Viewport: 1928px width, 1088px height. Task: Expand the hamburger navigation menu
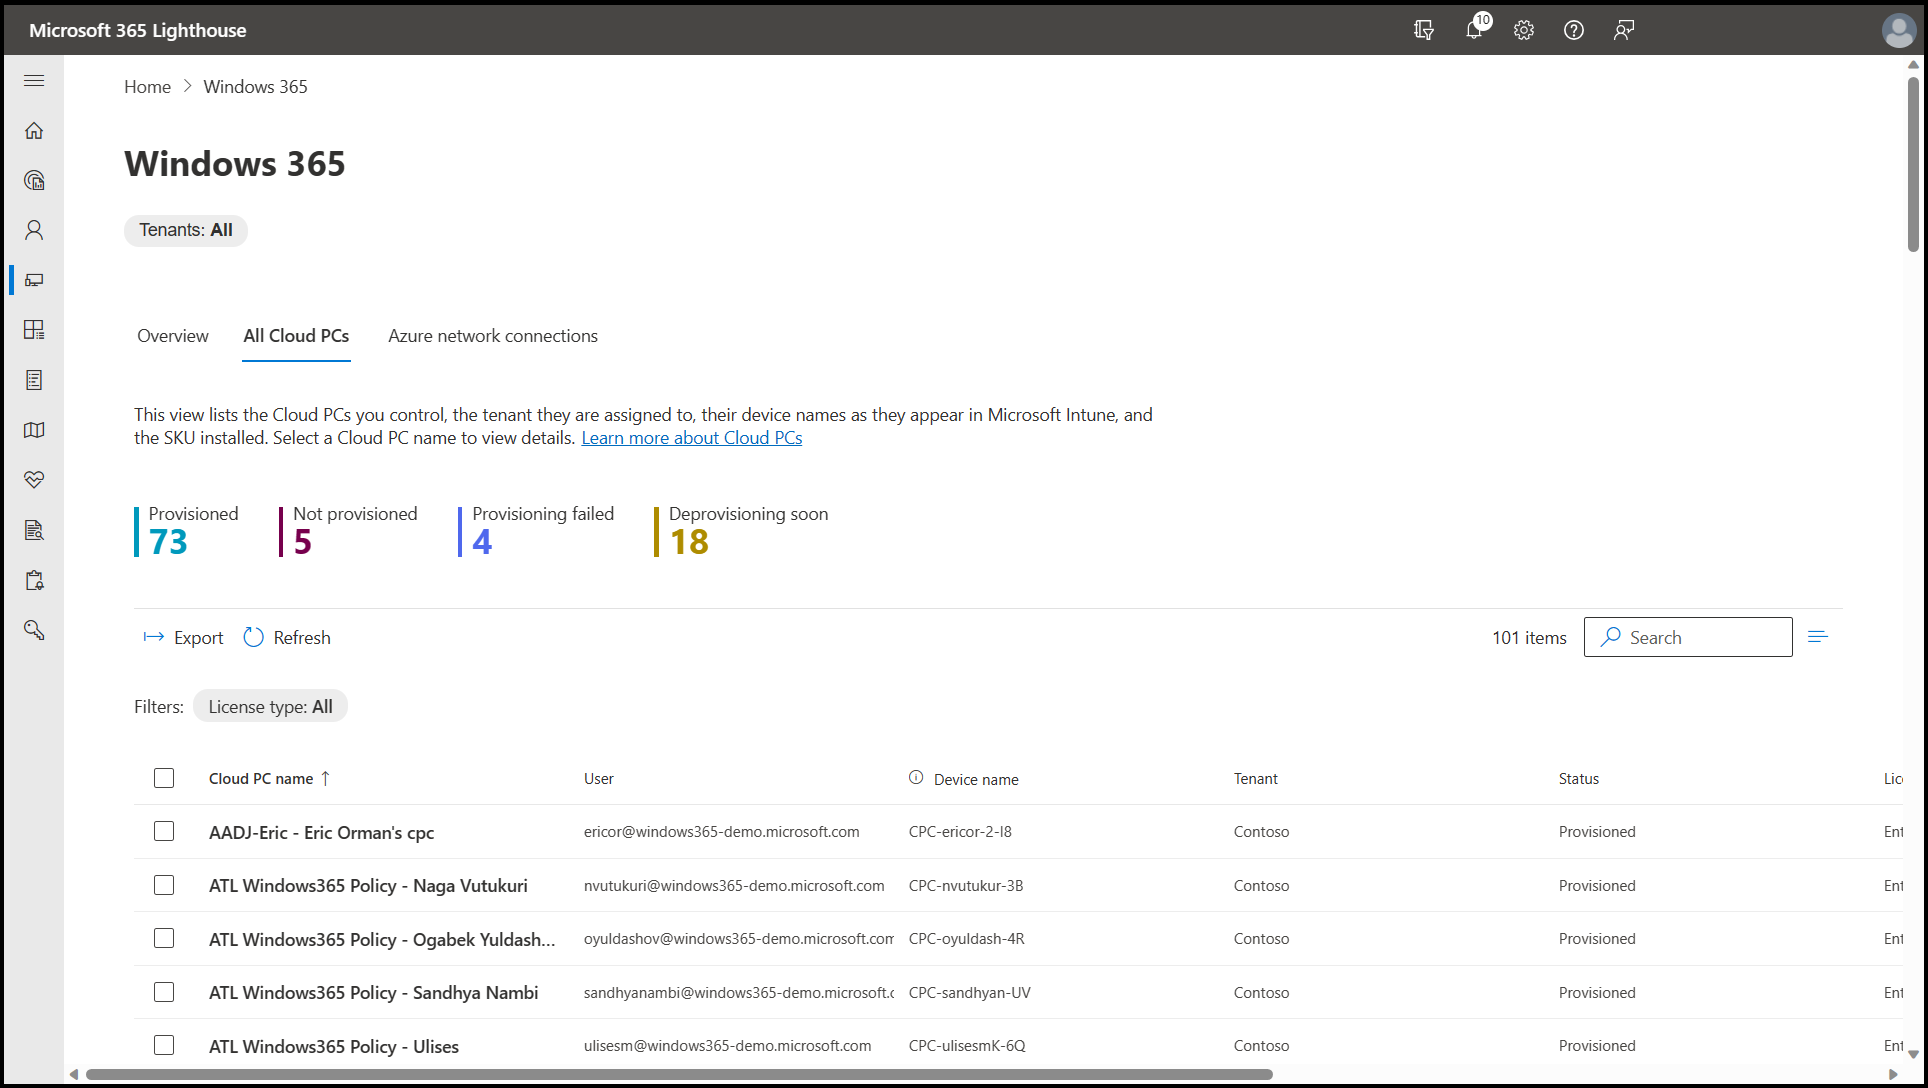[x=34, y=80]
